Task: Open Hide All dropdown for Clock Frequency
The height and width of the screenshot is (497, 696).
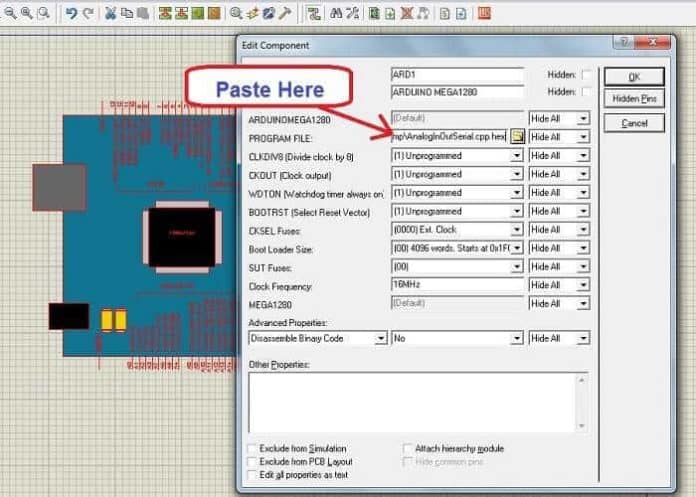Action: 583,285
